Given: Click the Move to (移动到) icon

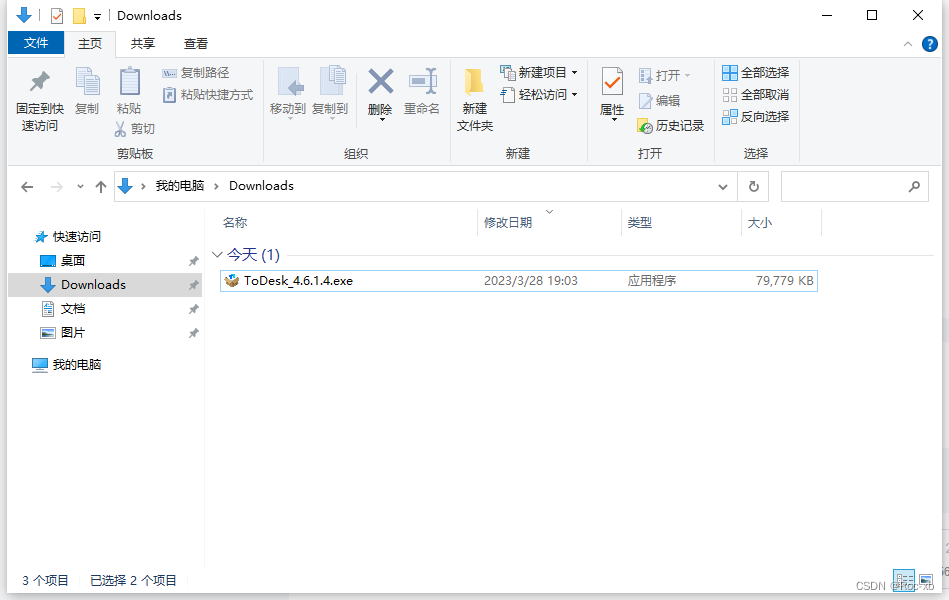Looking at the screenshot, I should (290, 81).
